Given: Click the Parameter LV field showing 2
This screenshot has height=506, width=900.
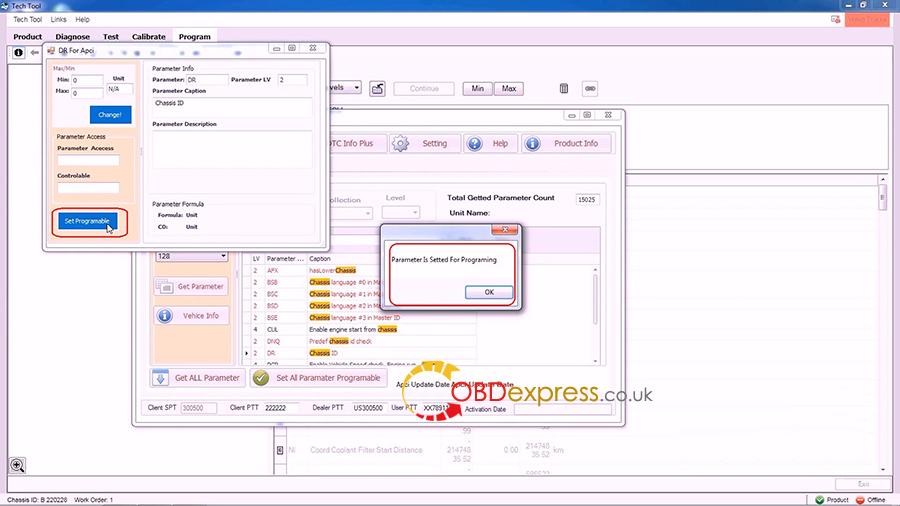Looking at the screenshot, I should click(x=293, y=80).
